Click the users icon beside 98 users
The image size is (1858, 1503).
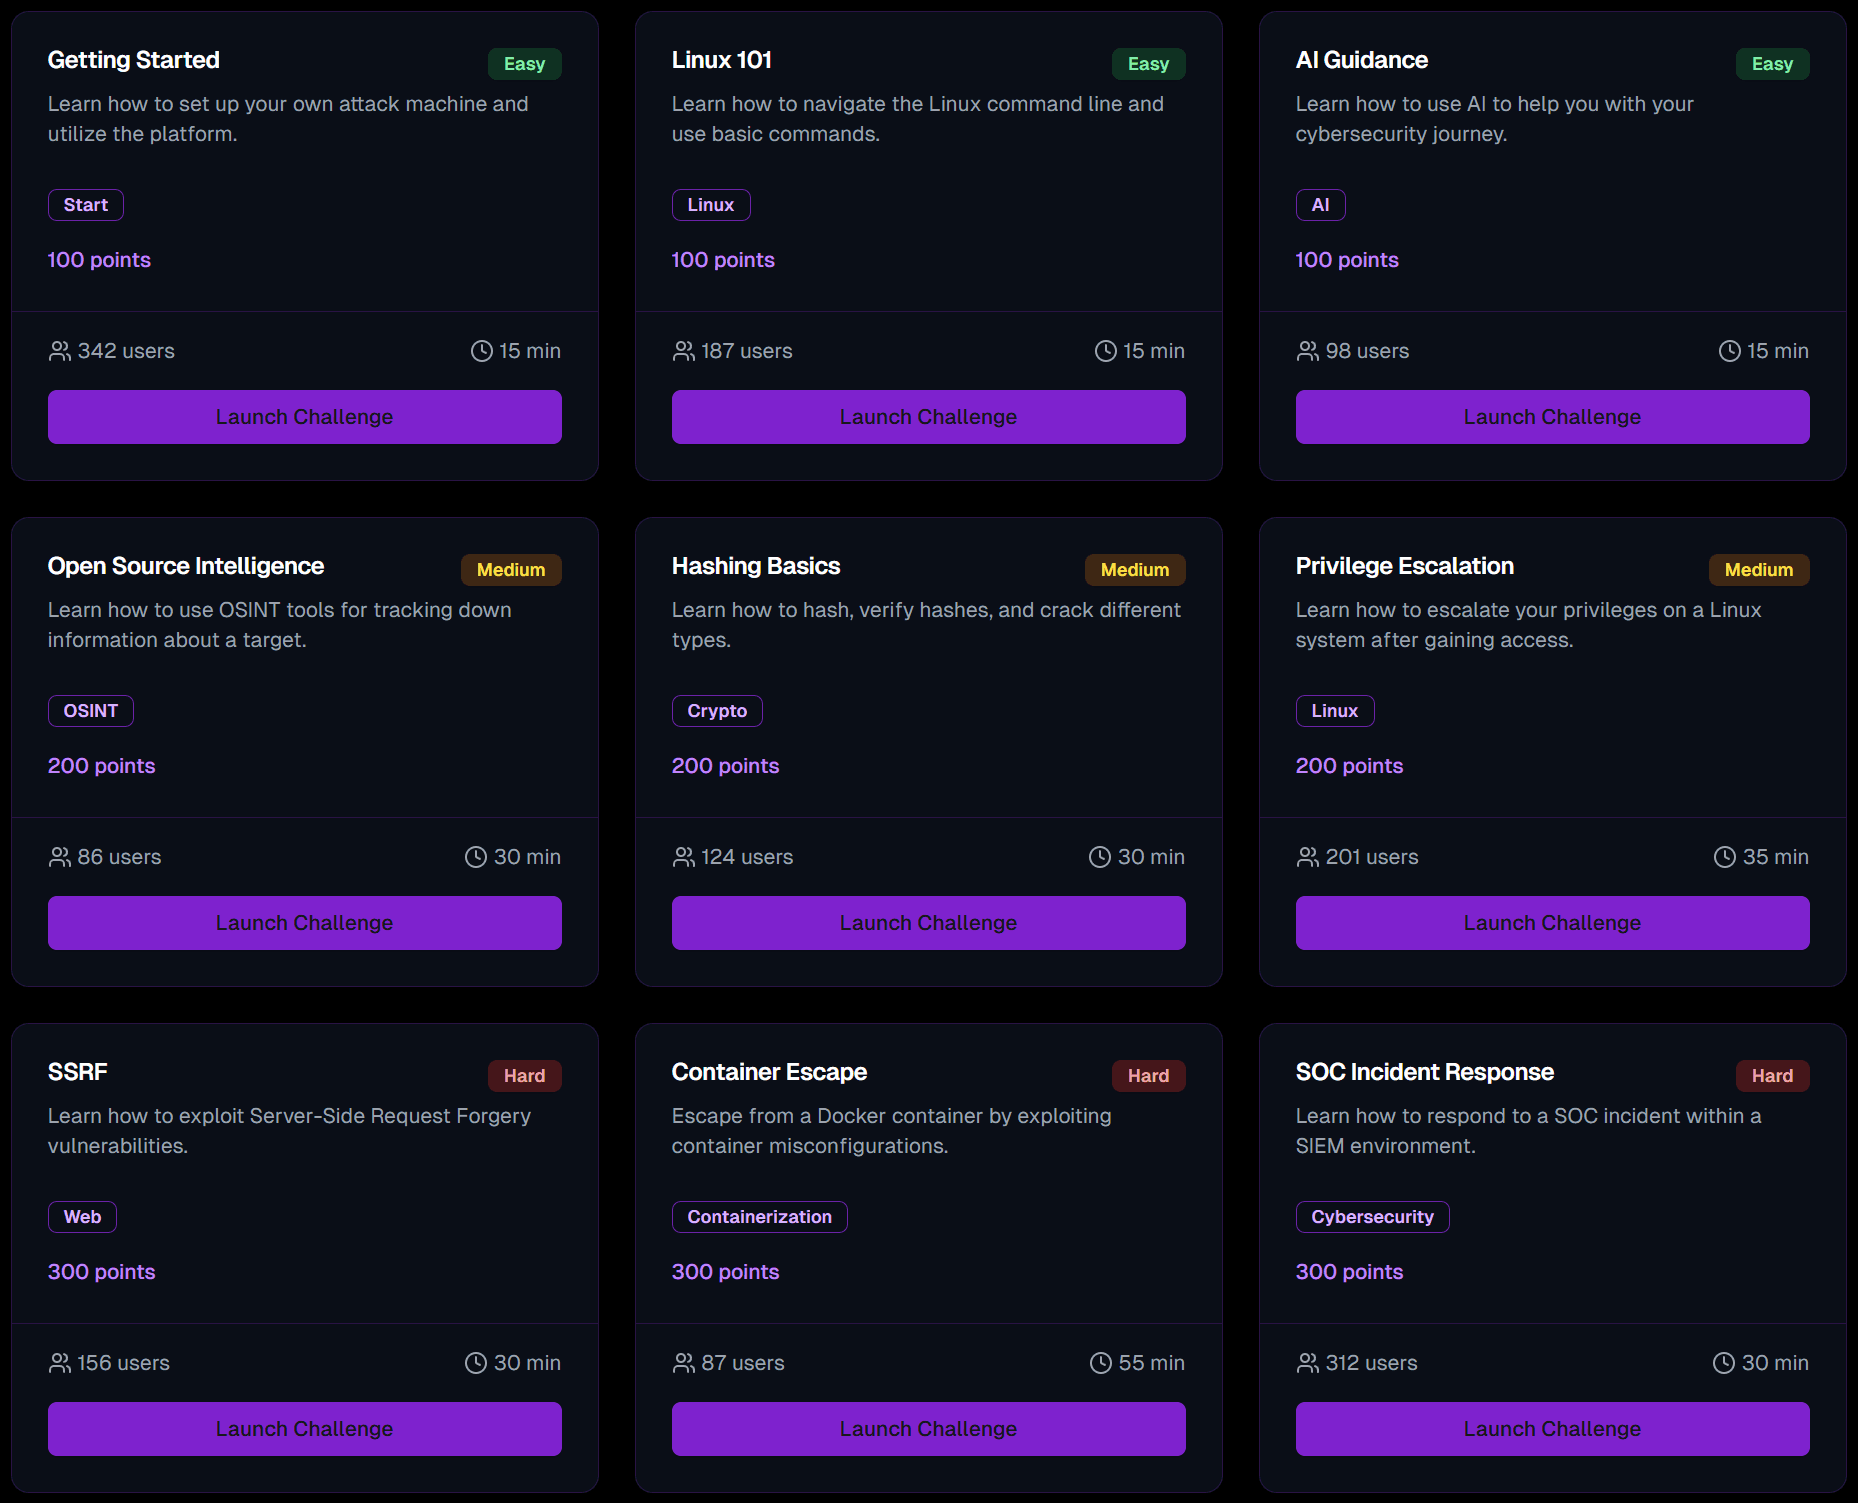(x=1307, y=350)
